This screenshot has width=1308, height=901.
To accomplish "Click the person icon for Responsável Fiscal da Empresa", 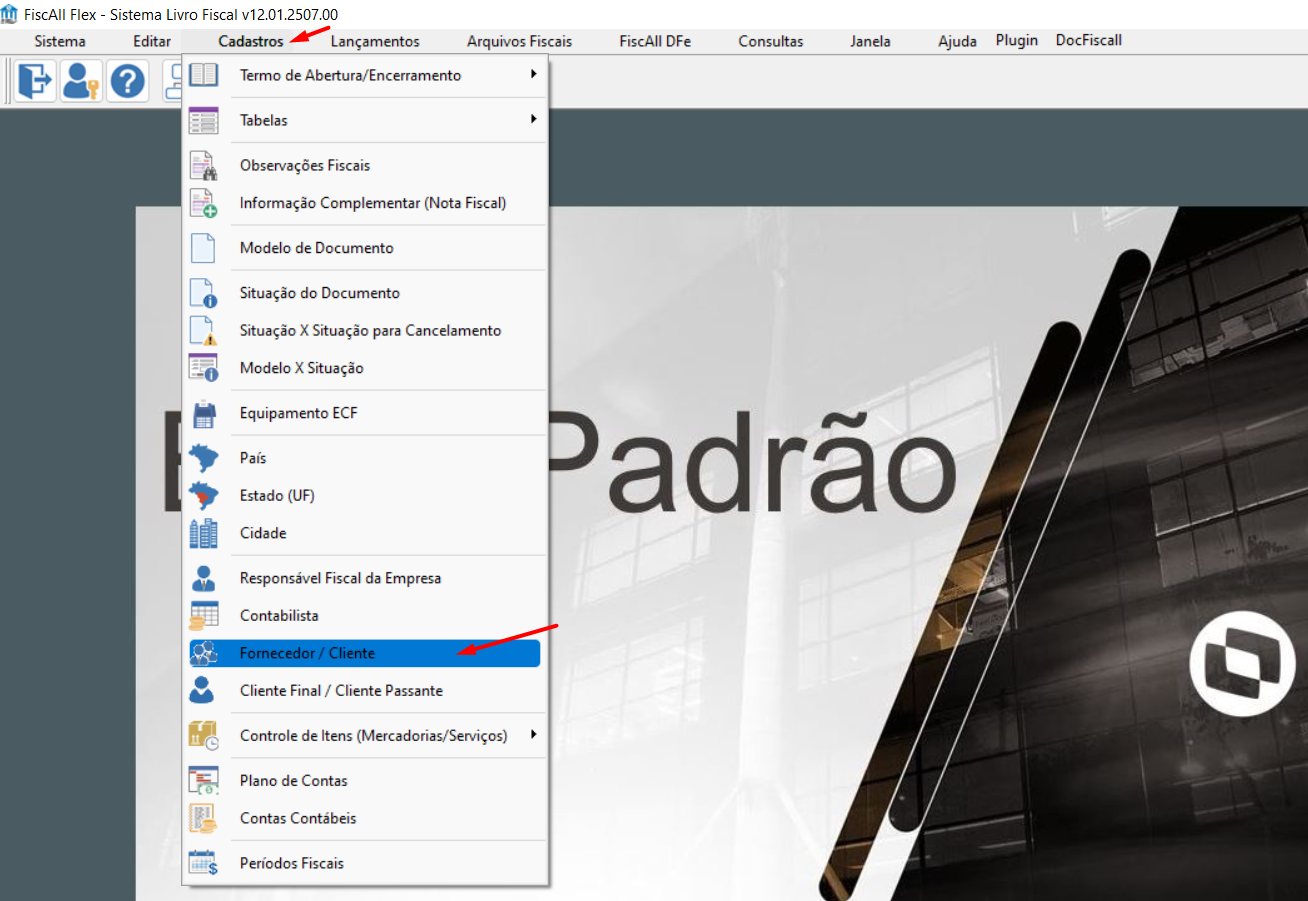I will 204,578.
